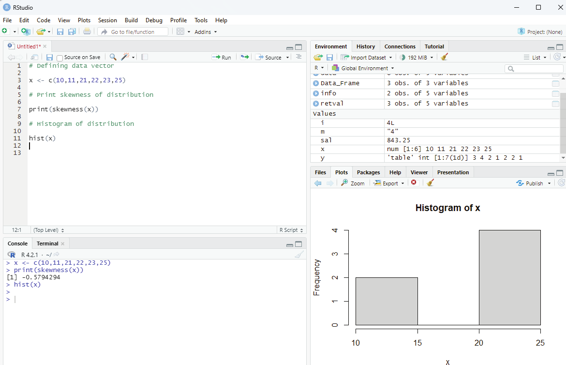
Task: Open the R Script file type selector
Action: (x=291, y=230)
